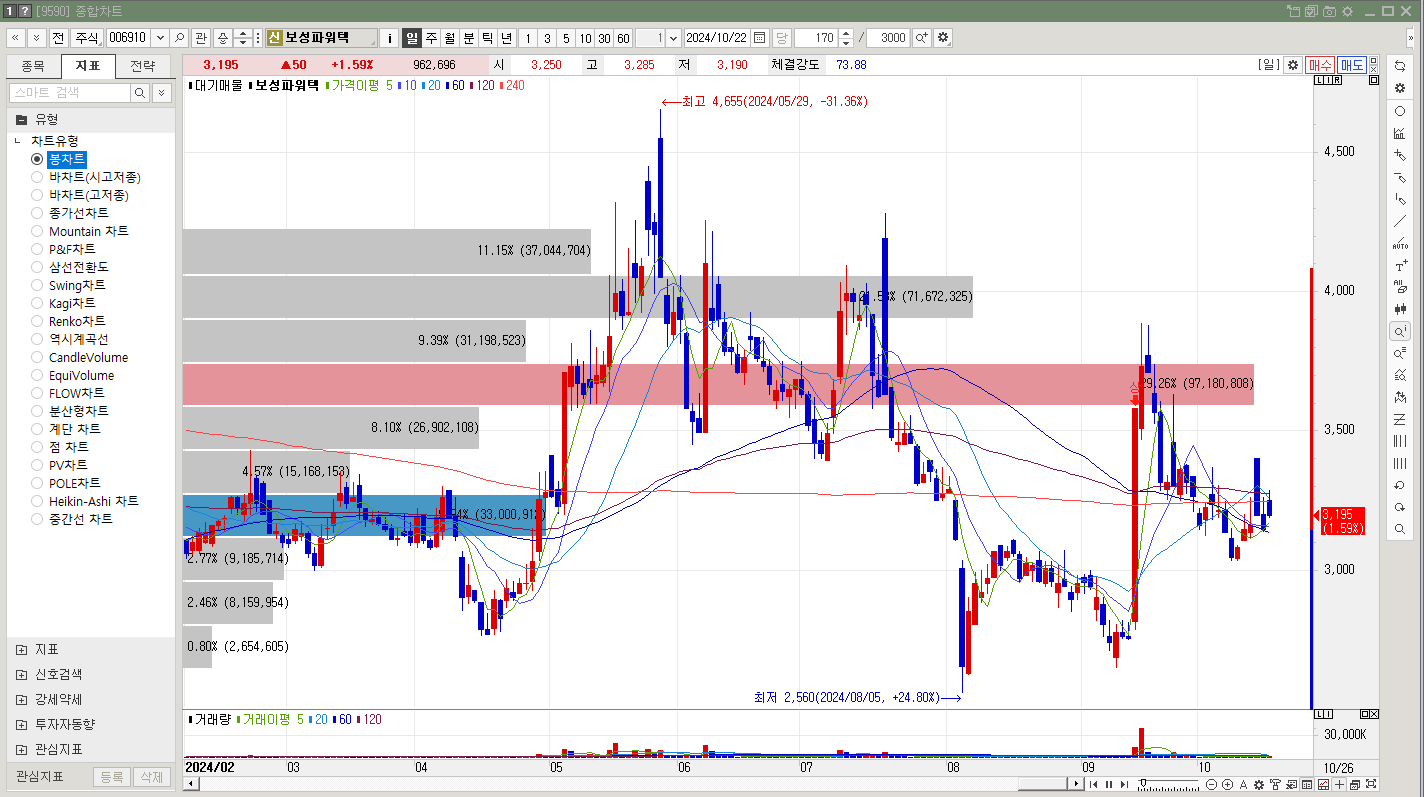Expand the 관심지표 section
This screenshot has height=797, width=1424.
[x=21, y=749]
